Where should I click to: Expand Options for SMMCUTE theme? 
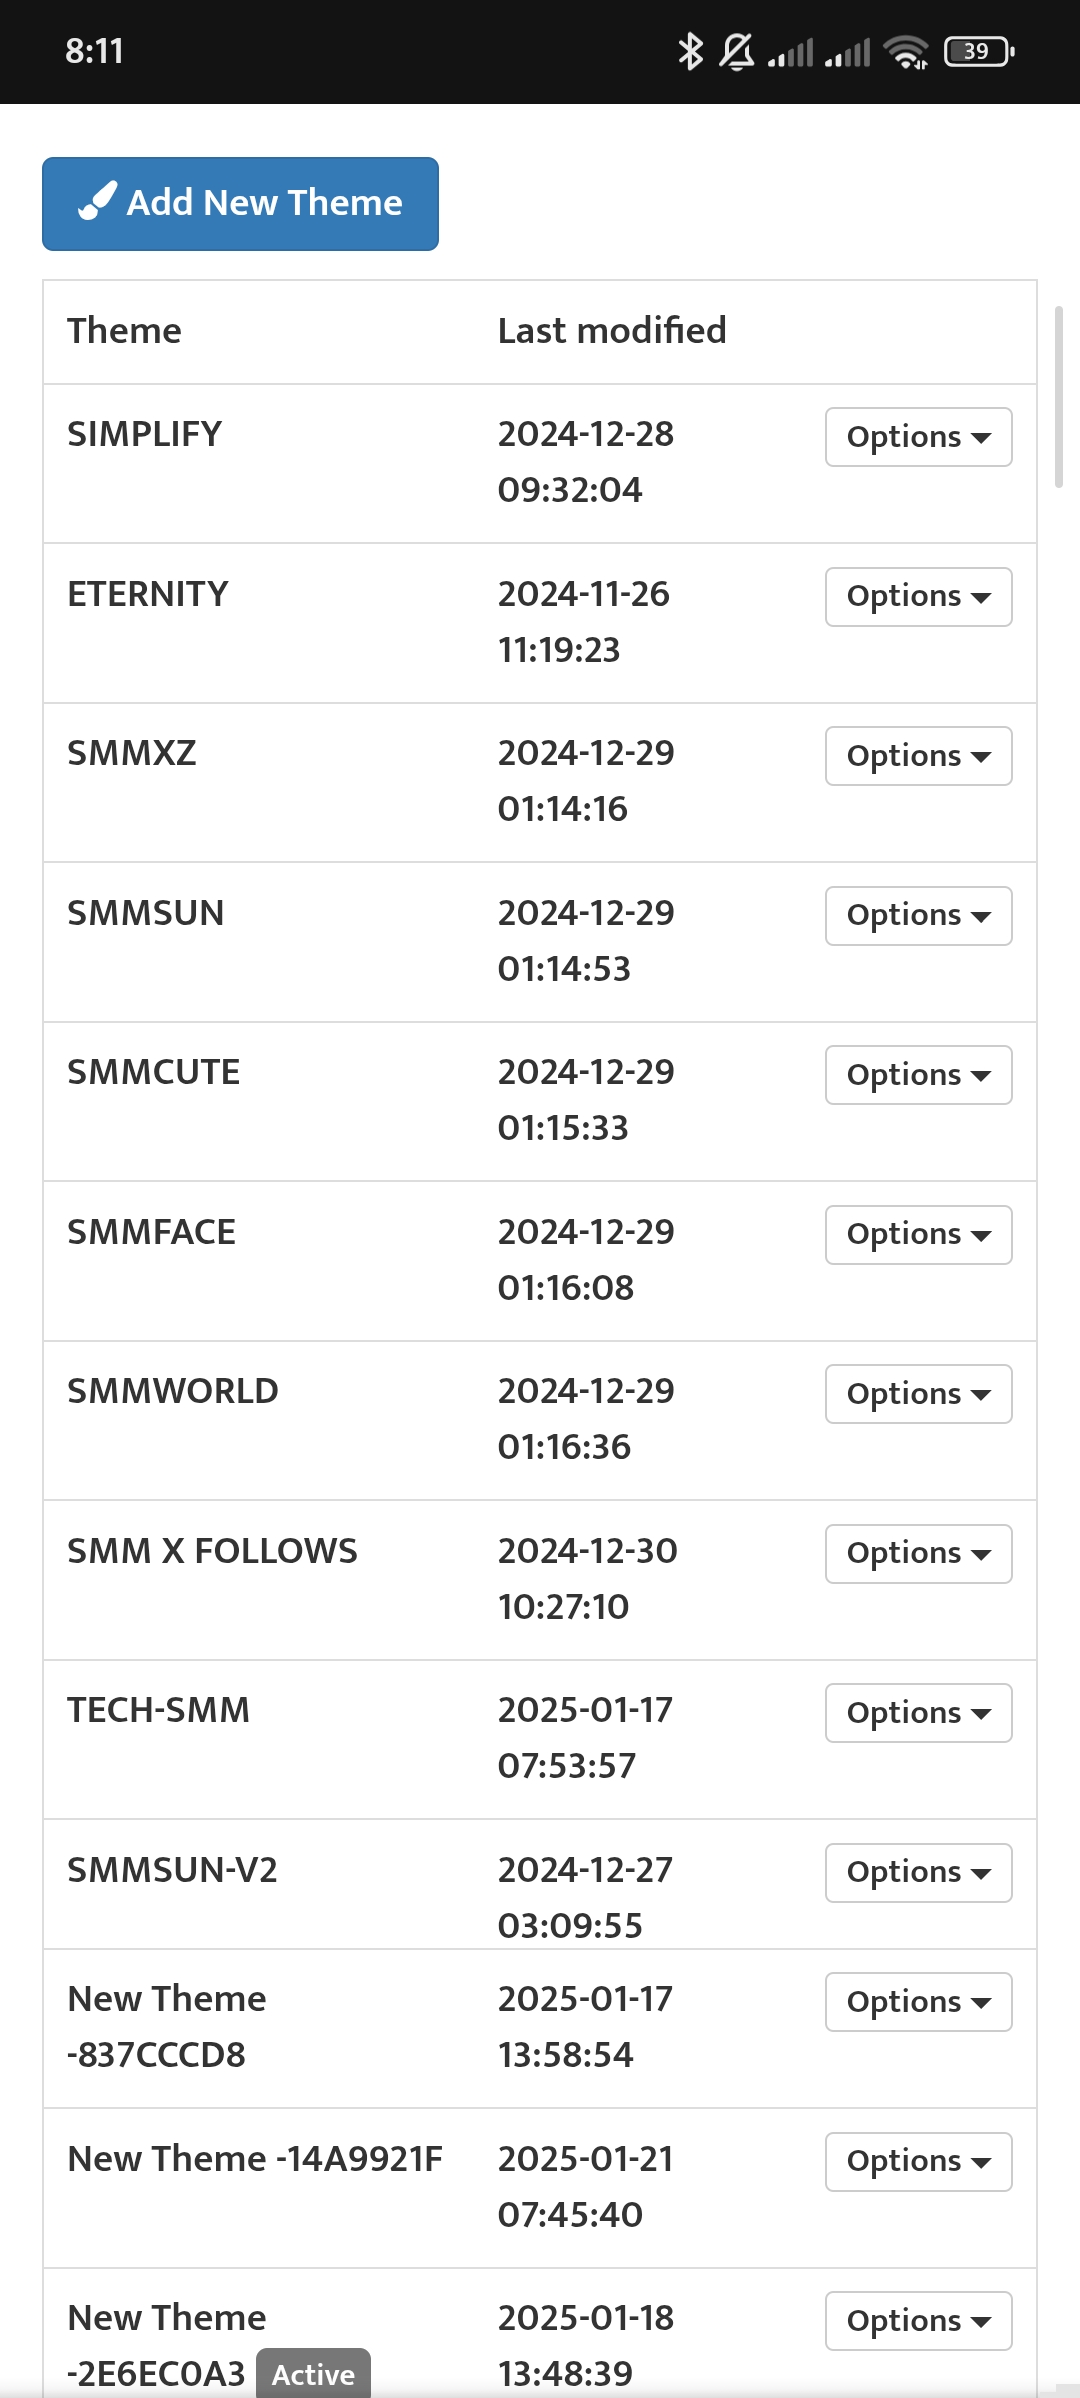pos(918,1075)
